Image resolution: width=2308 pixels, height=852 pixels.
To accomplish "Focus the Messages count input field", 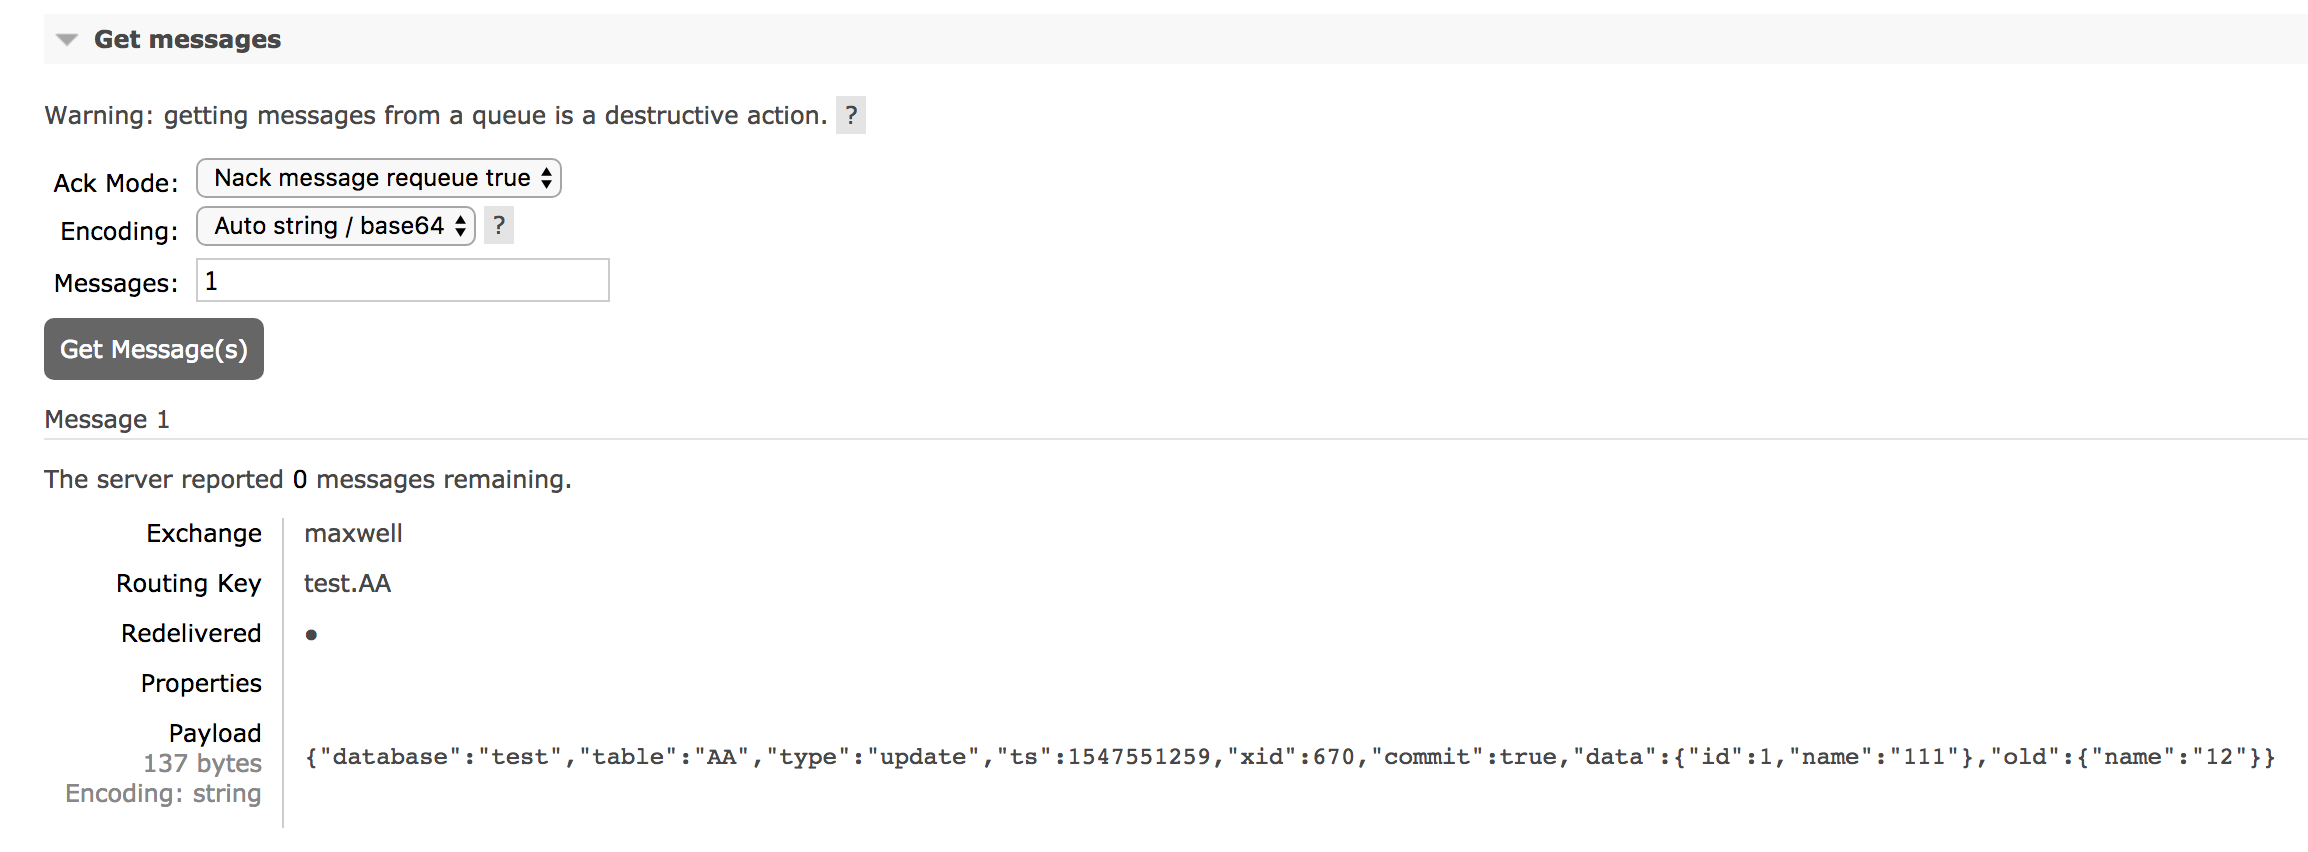I will tap(402, 280).
